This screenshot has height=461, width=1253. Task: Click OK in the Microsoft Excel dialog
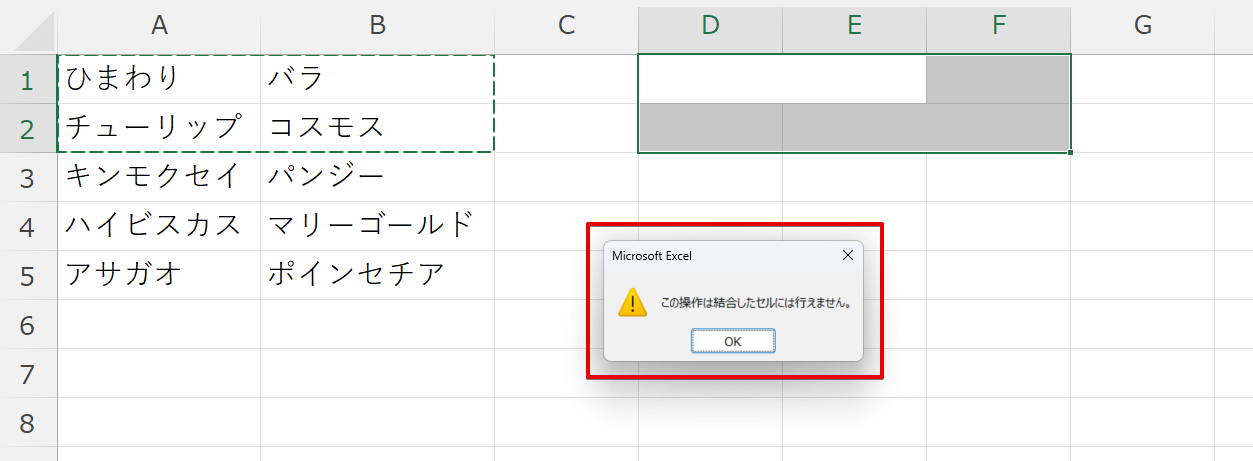732,341
